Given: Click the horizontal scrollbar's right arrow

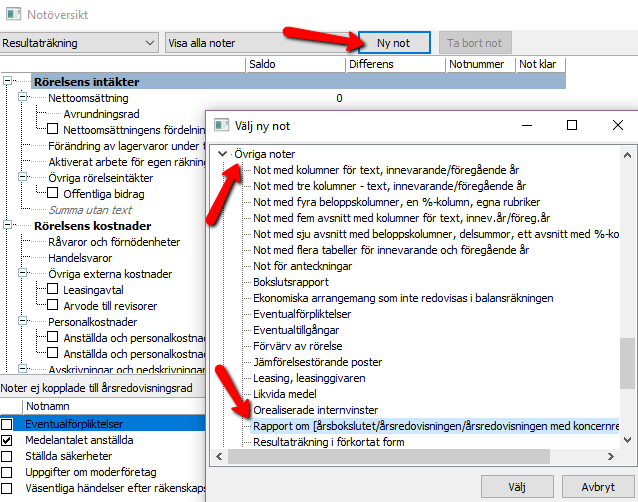Looking at the screenshot, I should pyautogui.click(x=611, y=456).
